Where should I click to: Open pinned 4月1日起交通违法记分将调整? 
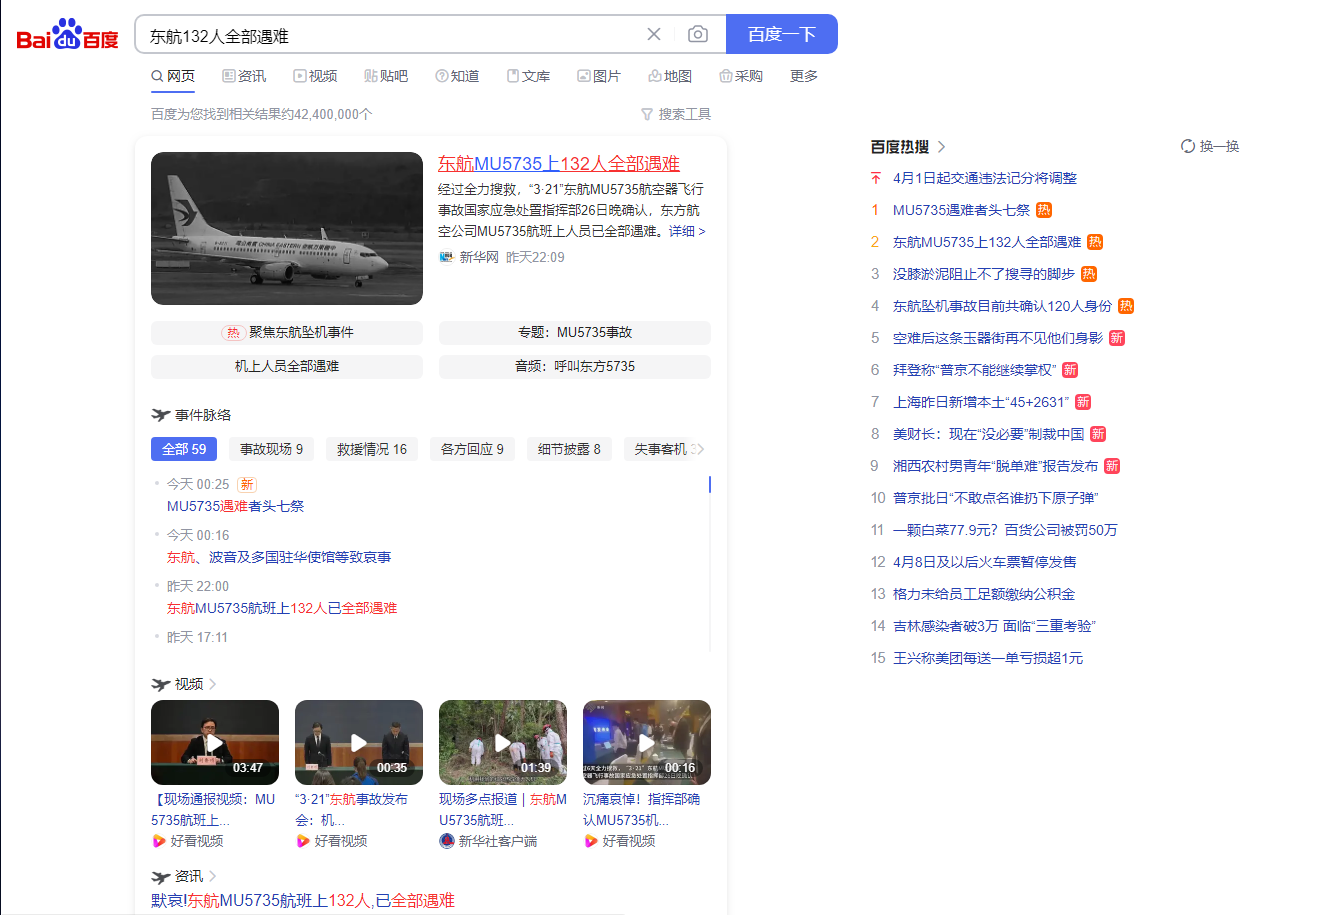pos(985,178)
